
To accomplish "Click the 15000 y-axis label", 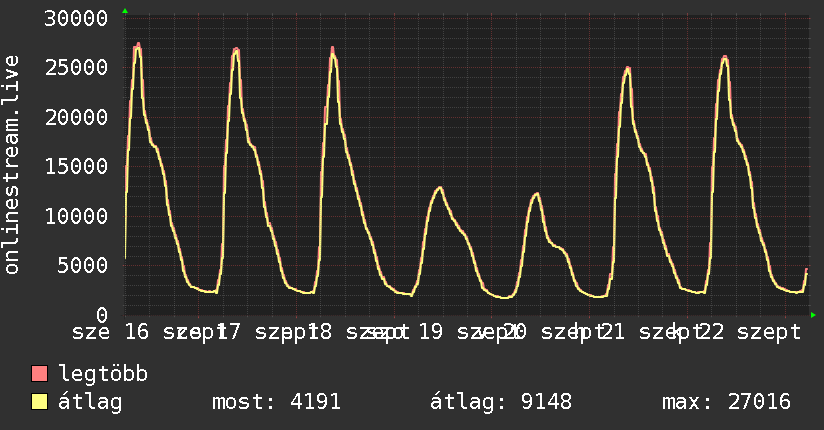I will pyautogui.click(x=76, y=167).
